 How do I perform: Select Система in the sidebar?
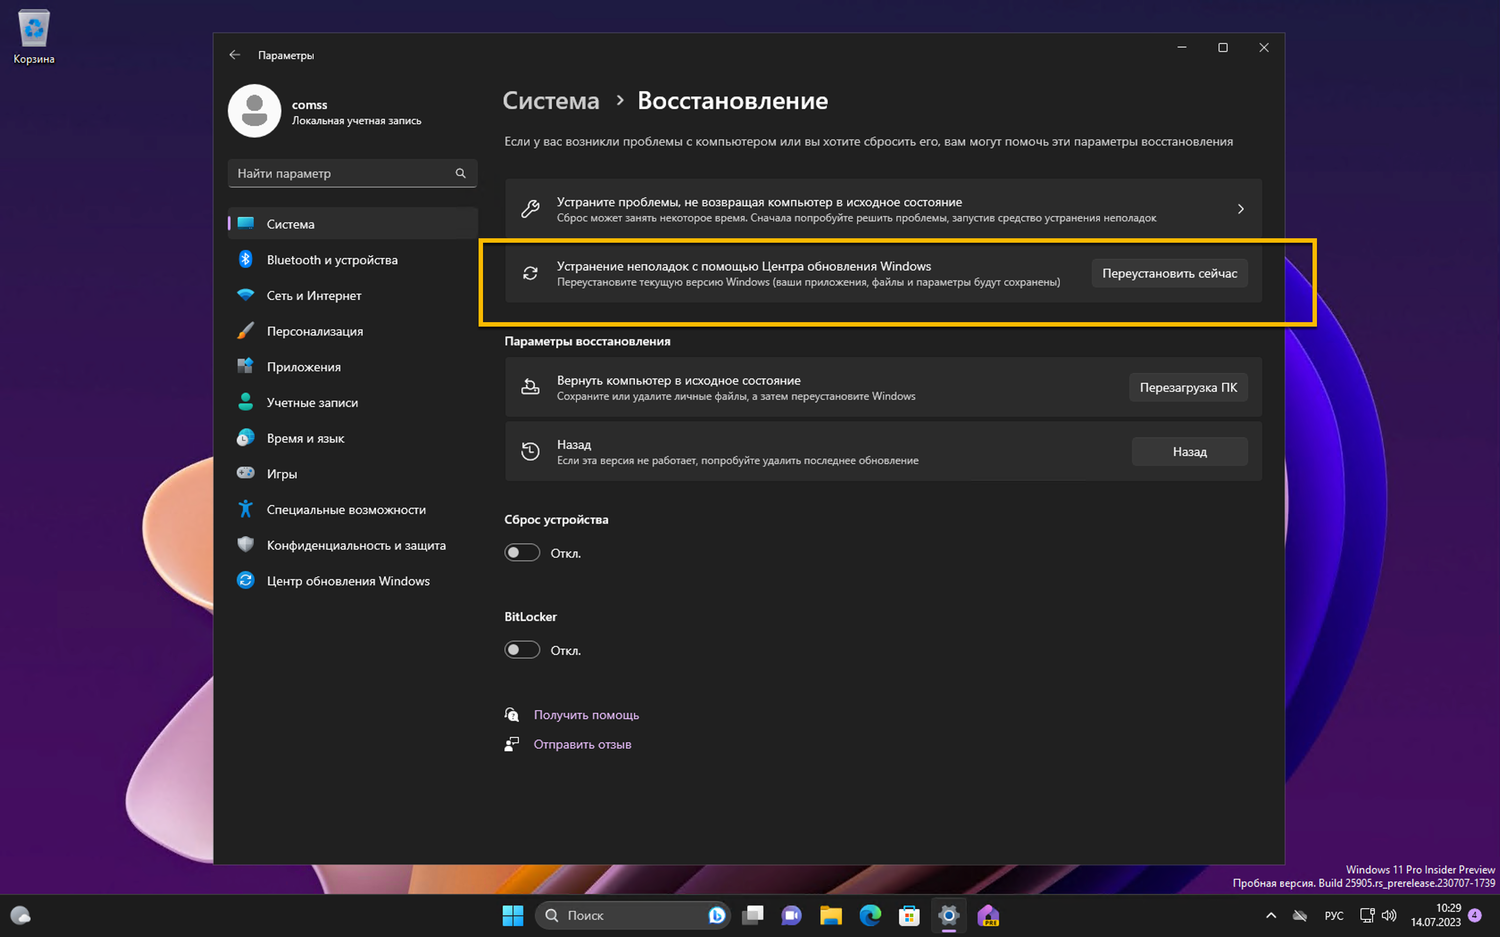[x=352, y=224]
